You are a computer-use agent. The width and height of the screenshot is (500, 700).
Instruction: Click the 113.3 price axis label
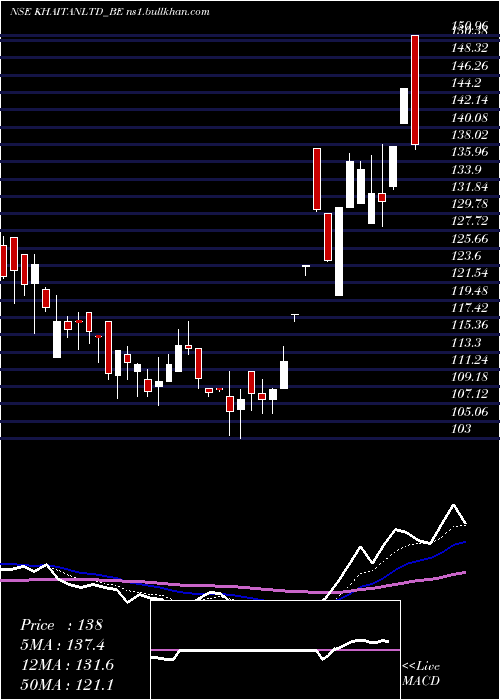[467, 342]
